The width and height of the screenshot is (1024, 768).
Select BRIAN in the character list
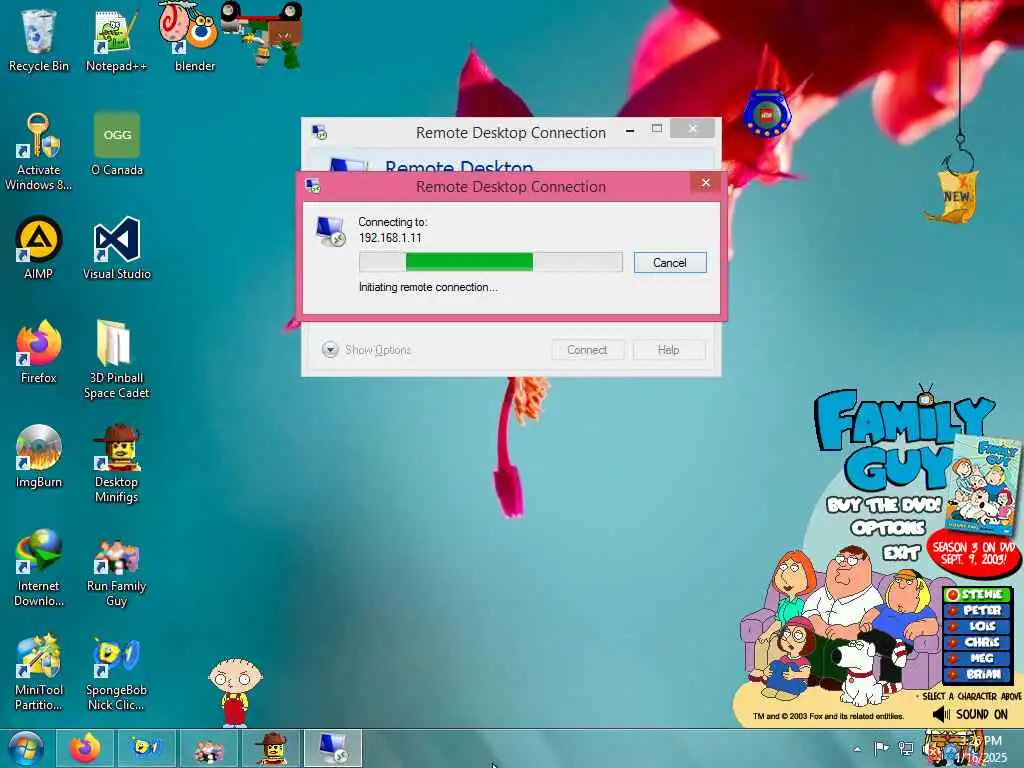pyautogui.click(x=977, y=674)
